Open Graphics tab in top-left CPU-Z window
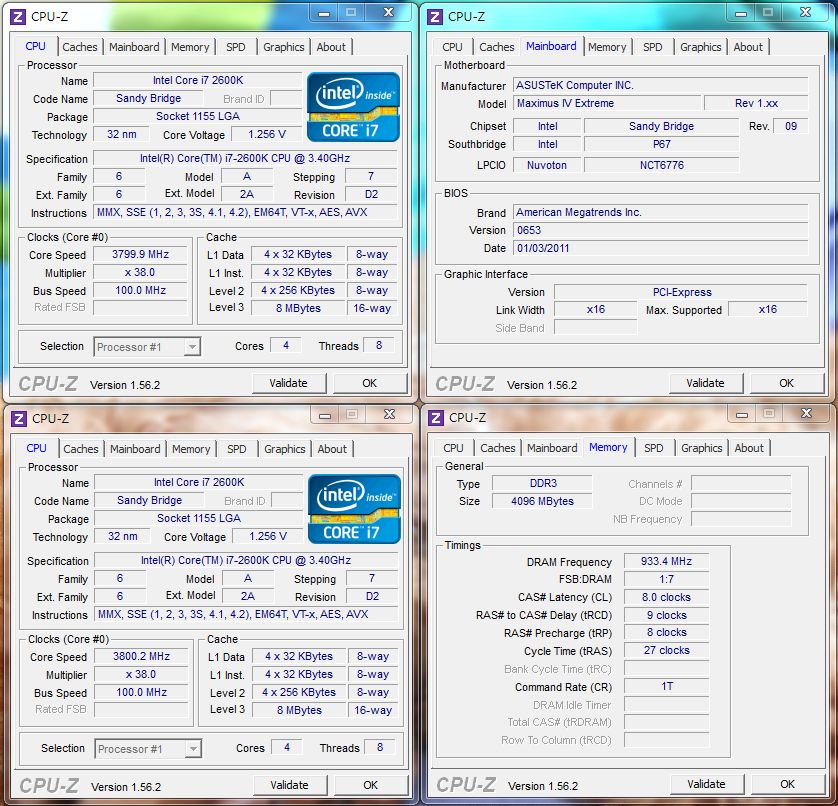 [x=284, y=47]
